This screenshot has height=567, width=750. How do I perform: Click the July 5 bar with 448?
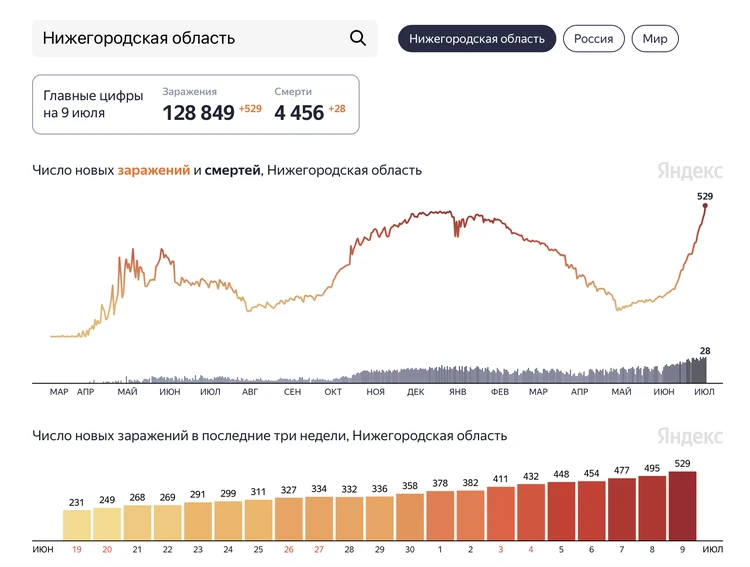point(561,511)
